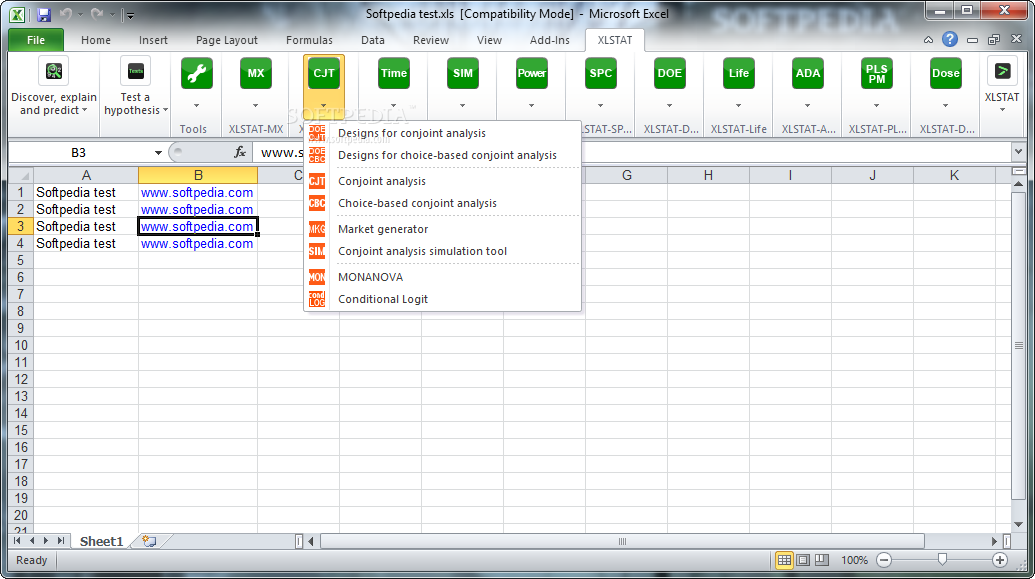The width and height of the screenshot is (1035, 579).
Task: Switch to Page Break Preview icon
Action: click(x=821, y=560)
